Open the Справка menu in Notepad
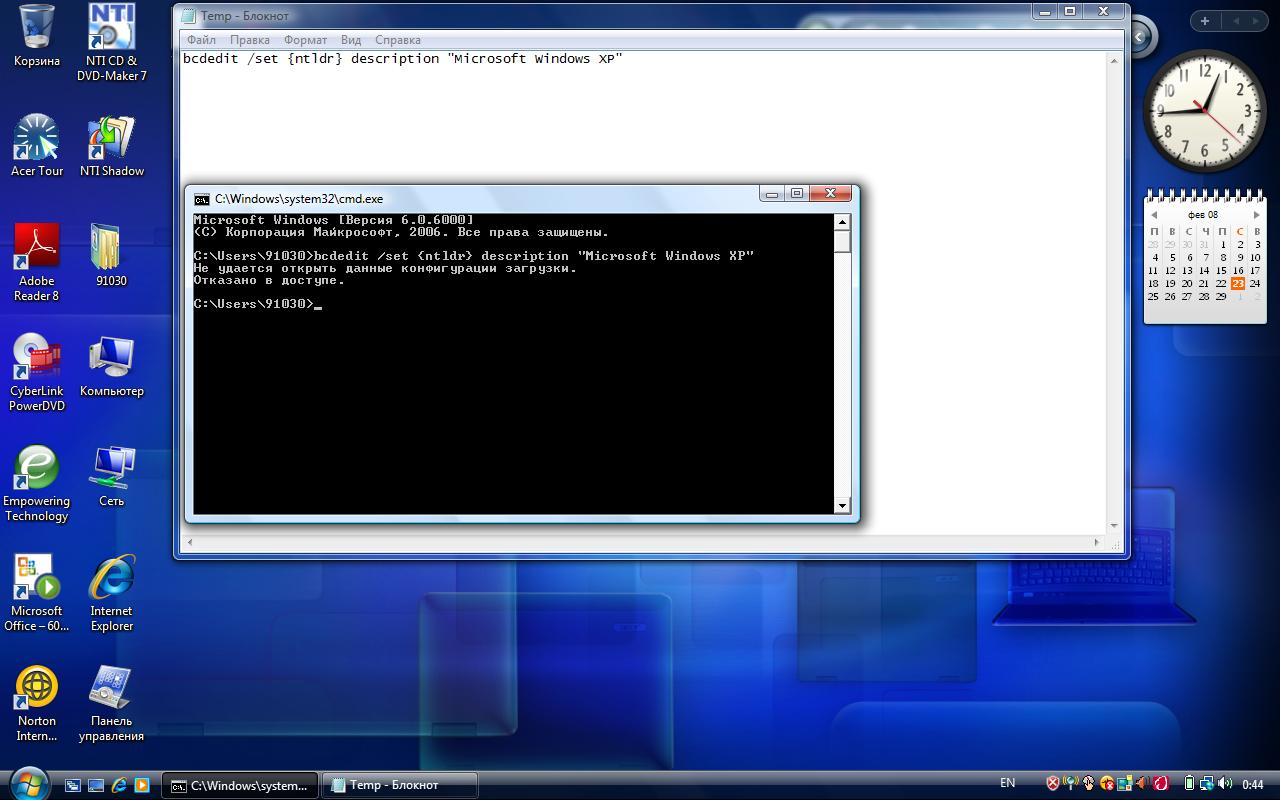 [397, 40]
